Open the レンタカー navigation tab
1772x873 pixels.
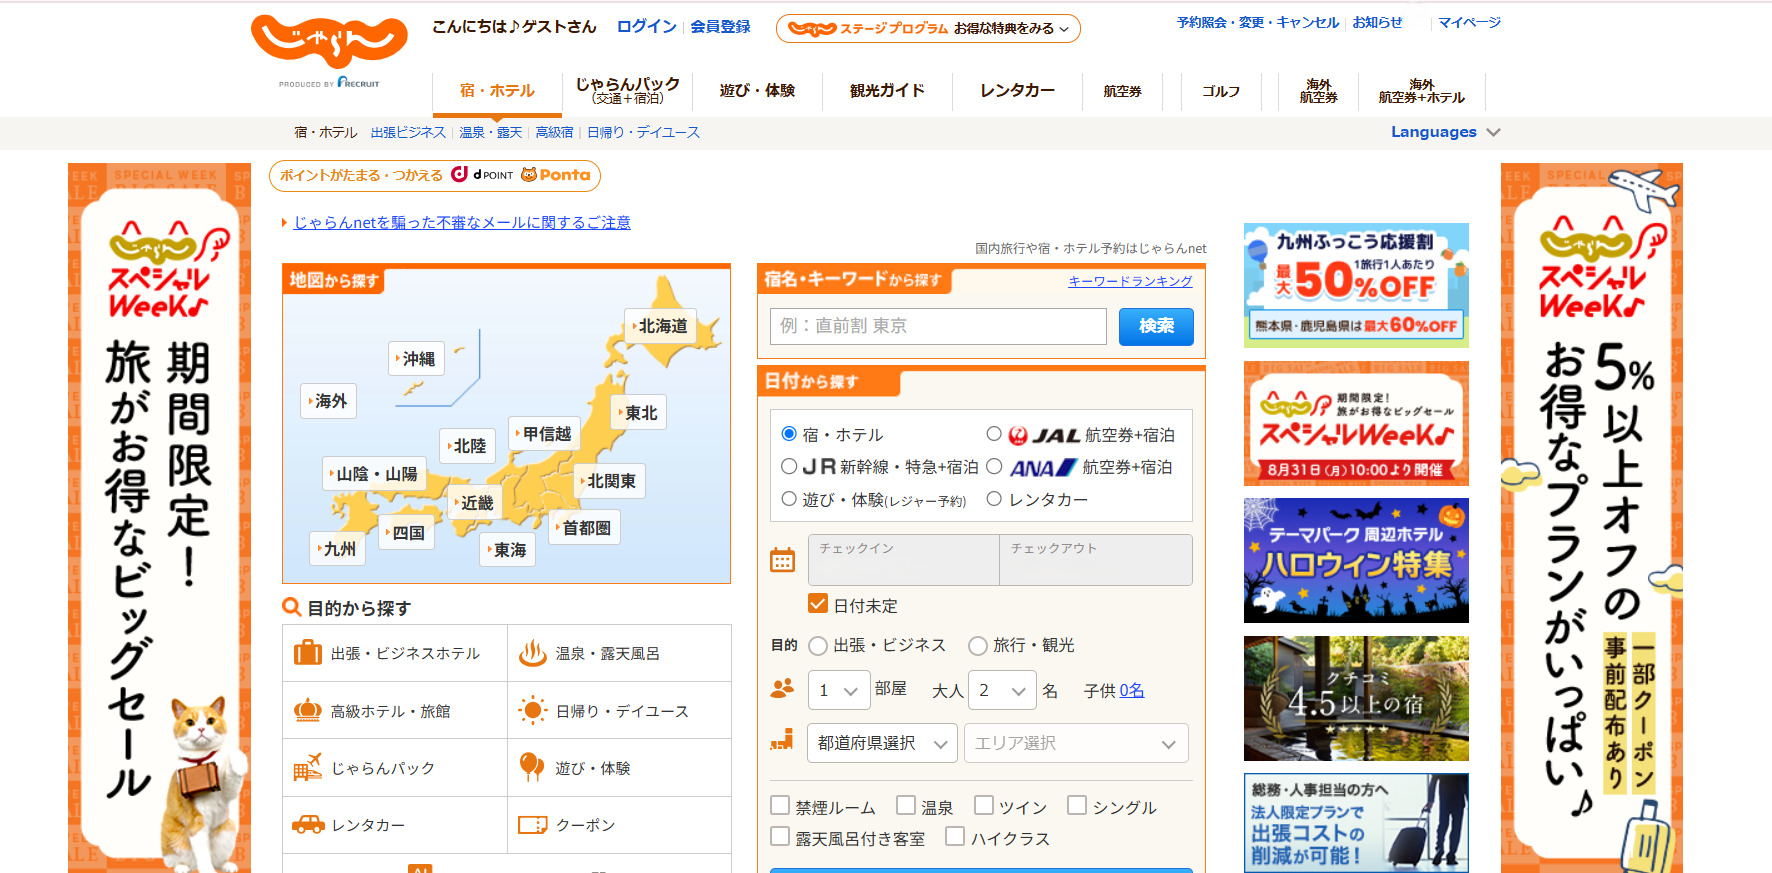pos(1017,91)
